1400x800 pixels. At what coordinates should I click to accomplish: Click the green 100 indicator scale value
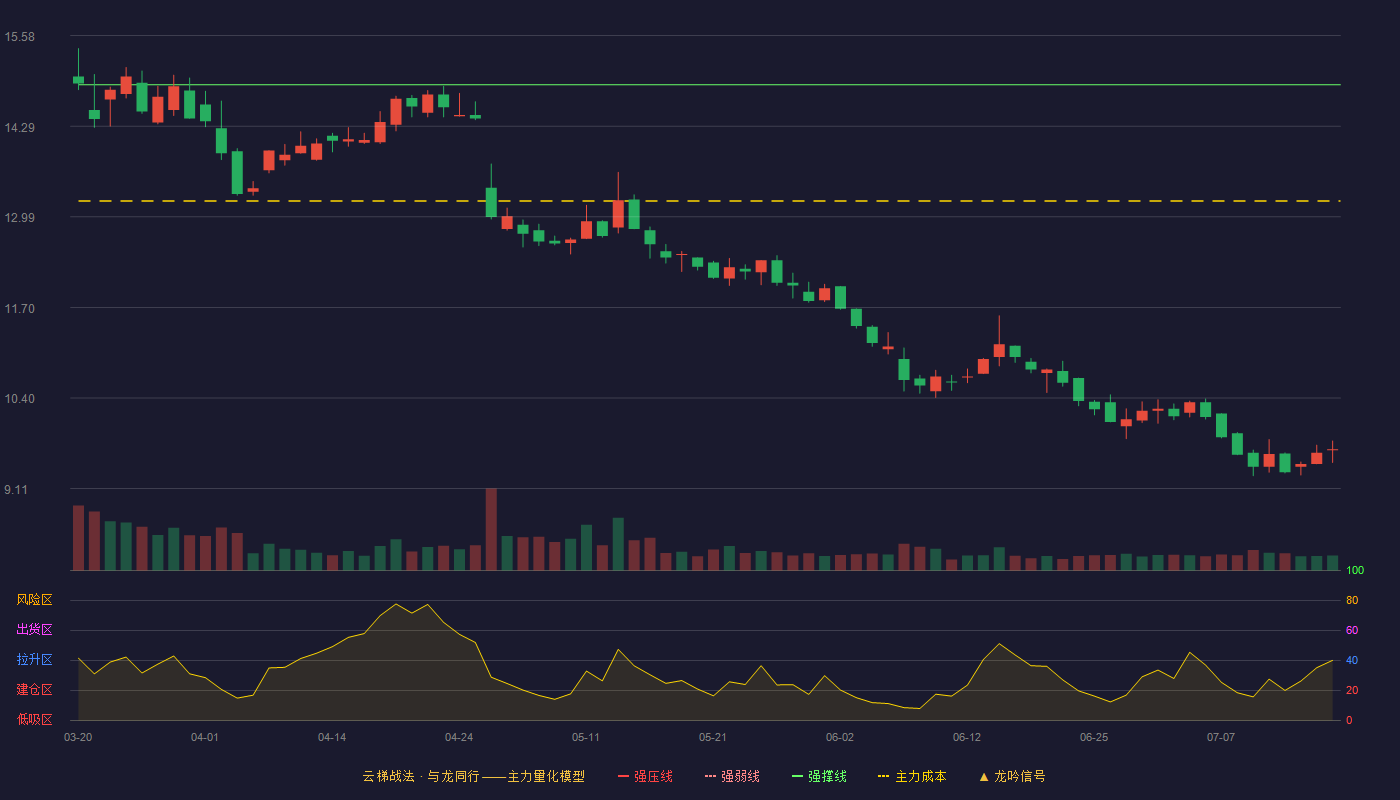(x=1355, y=570)
